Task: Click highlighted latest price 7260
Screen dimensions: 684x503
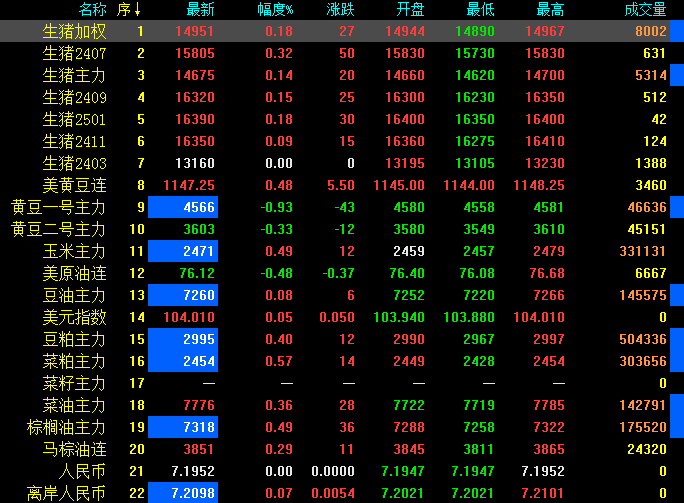Action: (x=183, y=295)
